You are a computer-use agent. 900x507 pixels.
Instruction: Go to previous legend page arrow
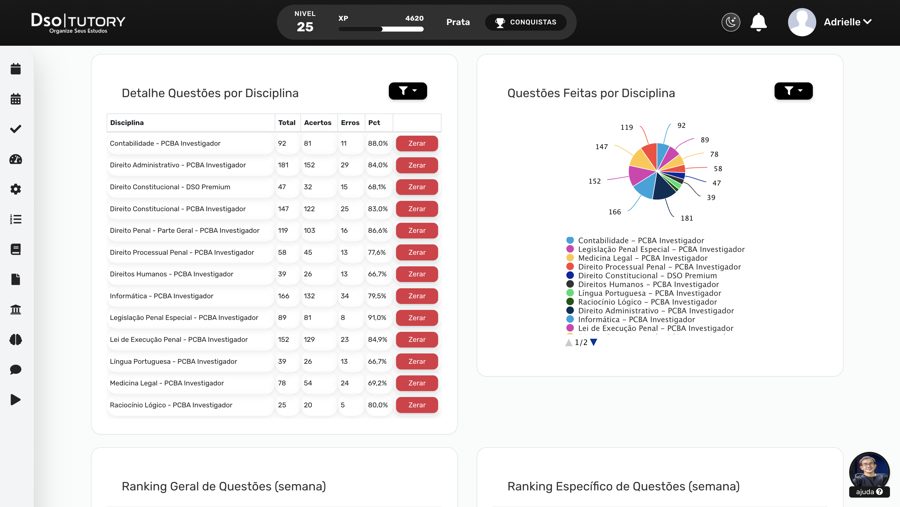tap(568, 342)
